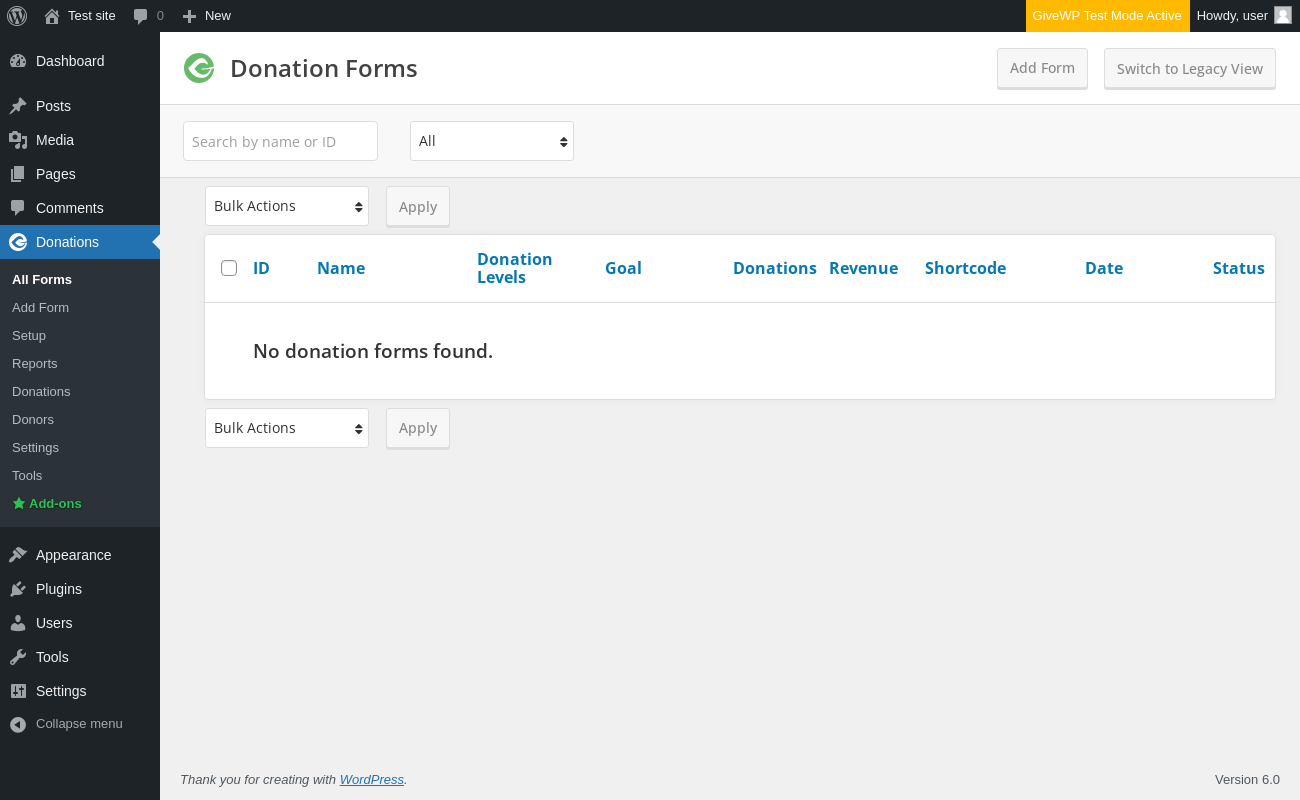
Task: Focus the Search by name or ID field
Action: [280, 141]
